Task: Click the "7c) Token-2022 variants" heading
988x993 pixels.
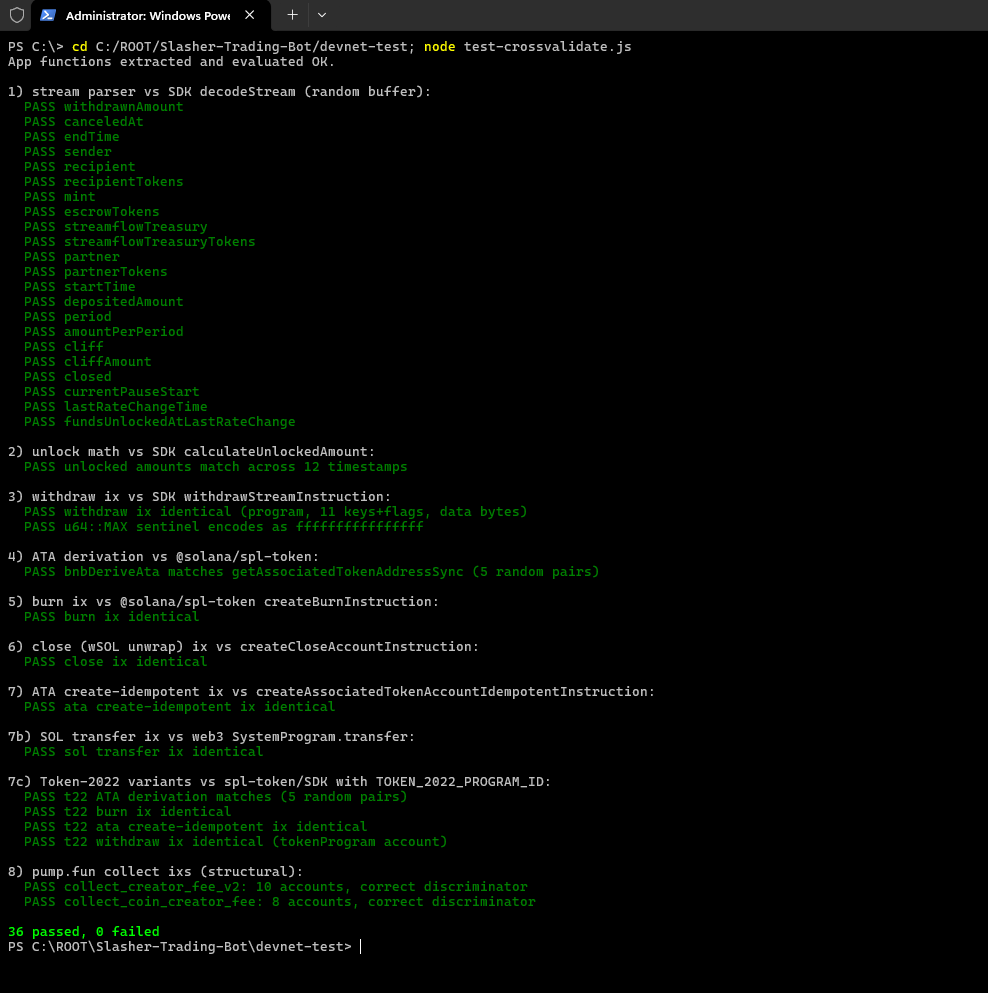Action: 279,781
